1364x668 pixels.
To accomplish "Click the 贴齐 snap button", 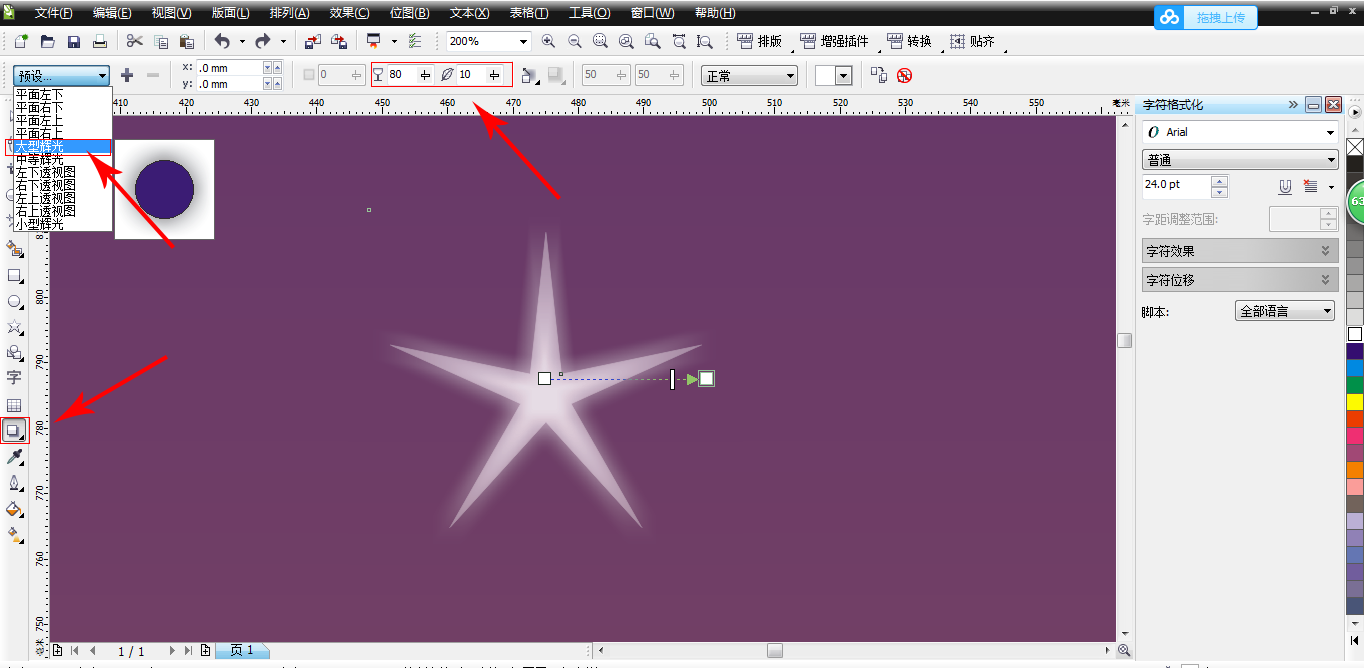I will tap(972, 42).
